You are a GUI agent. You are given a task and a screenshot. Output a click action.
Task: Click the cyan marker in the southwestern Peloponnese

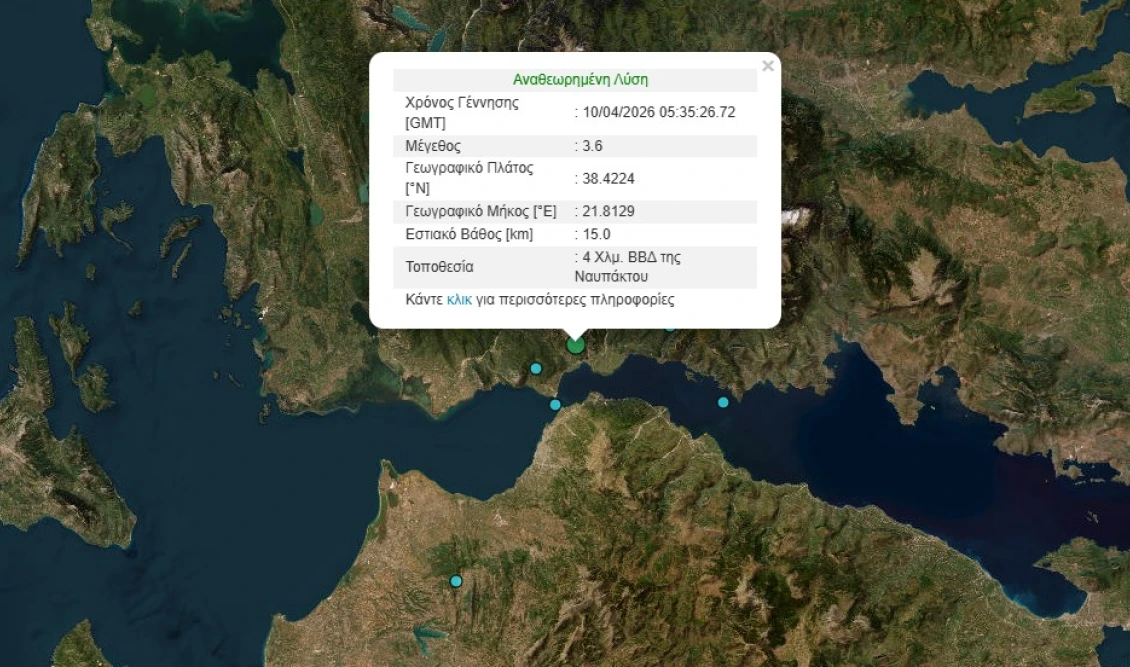click(456, 579)
